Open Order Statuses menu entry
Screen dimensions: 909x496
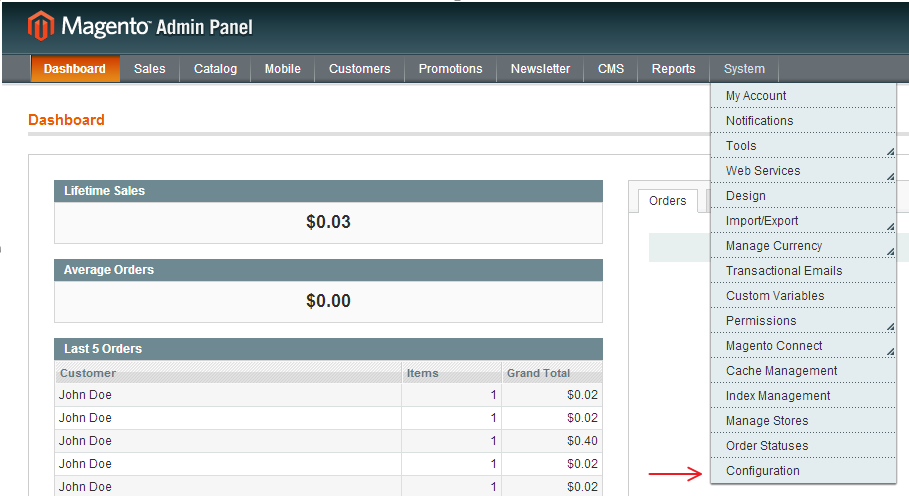(x=803, y=444)
